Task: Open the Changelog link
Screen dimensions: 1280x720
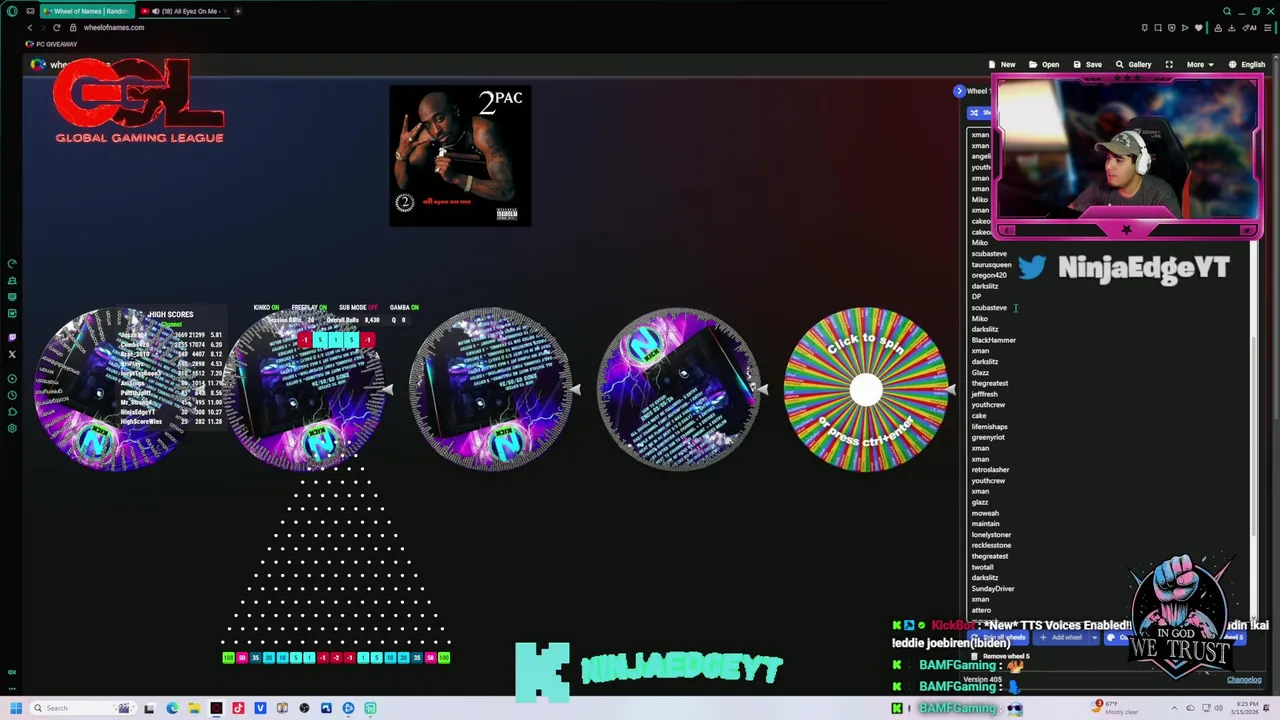Action: pos(1244,680)
